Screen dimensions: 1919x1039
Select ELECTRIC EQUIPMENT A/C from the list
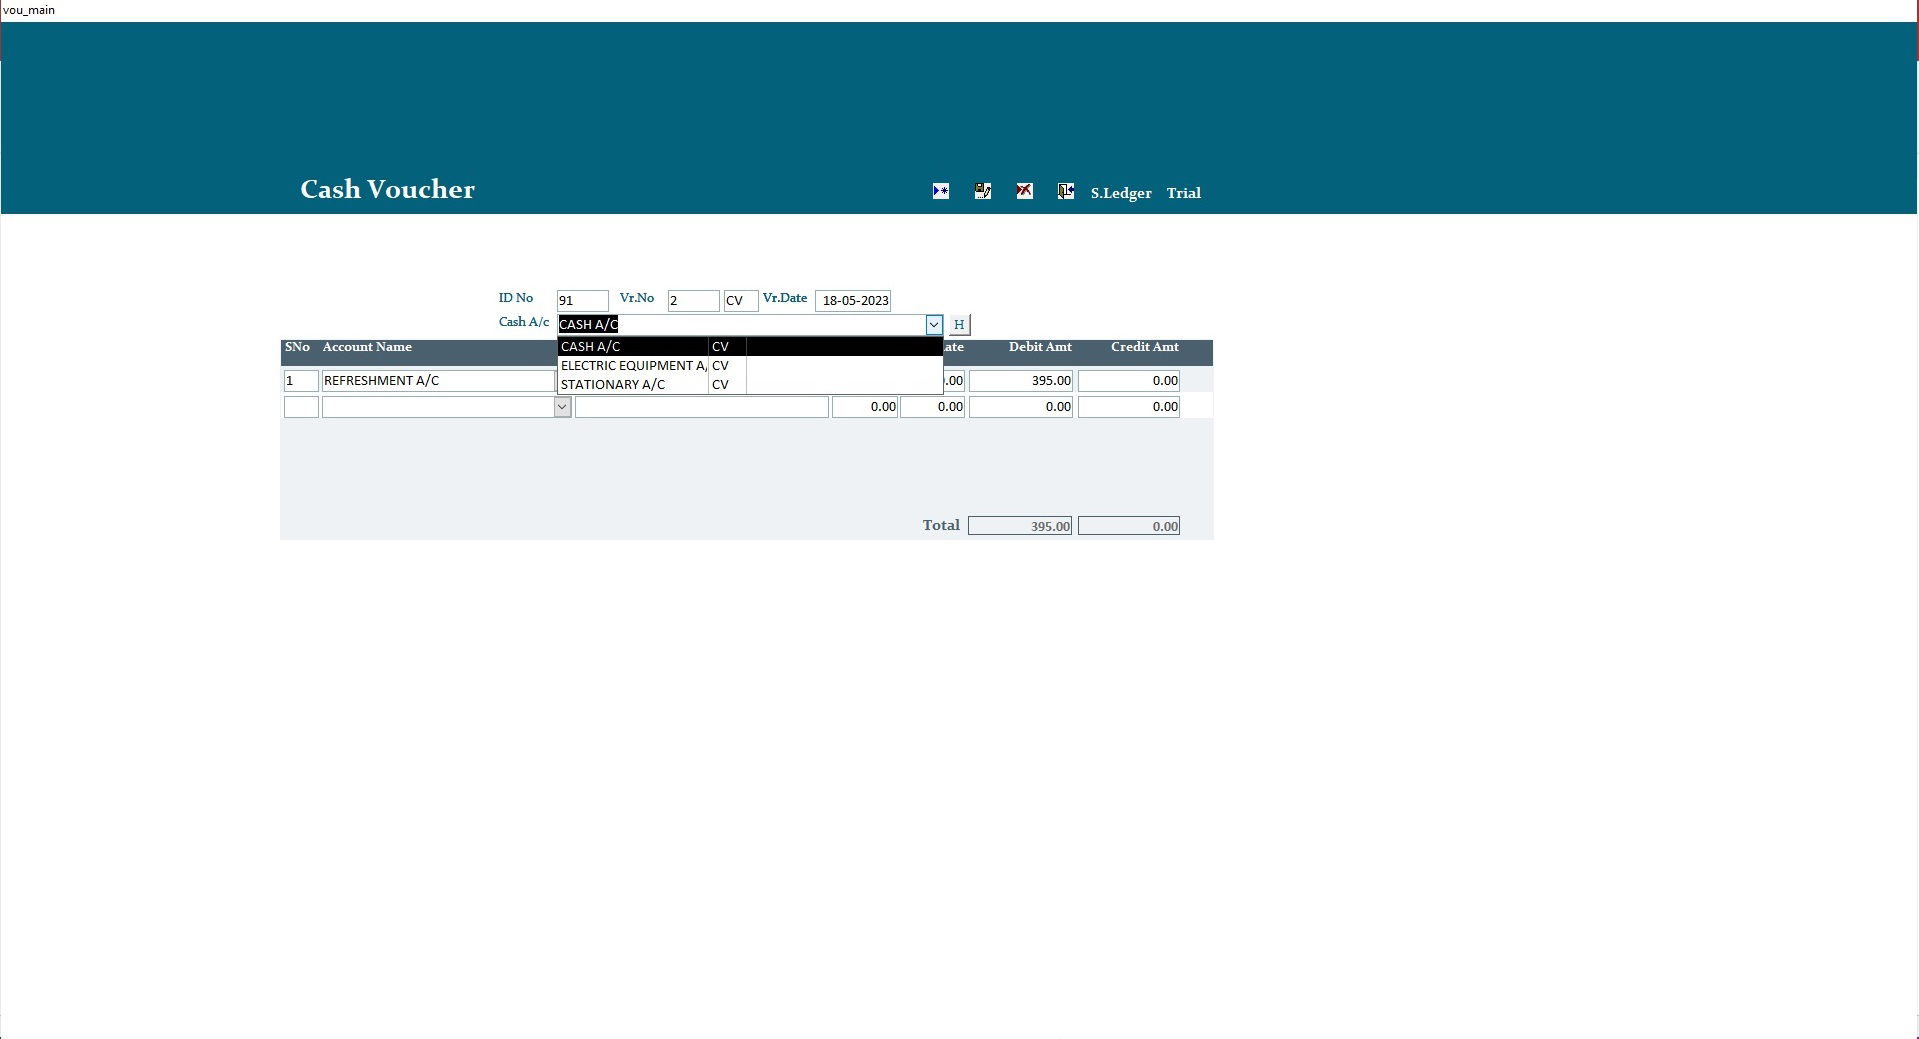(x=750, y=365)
